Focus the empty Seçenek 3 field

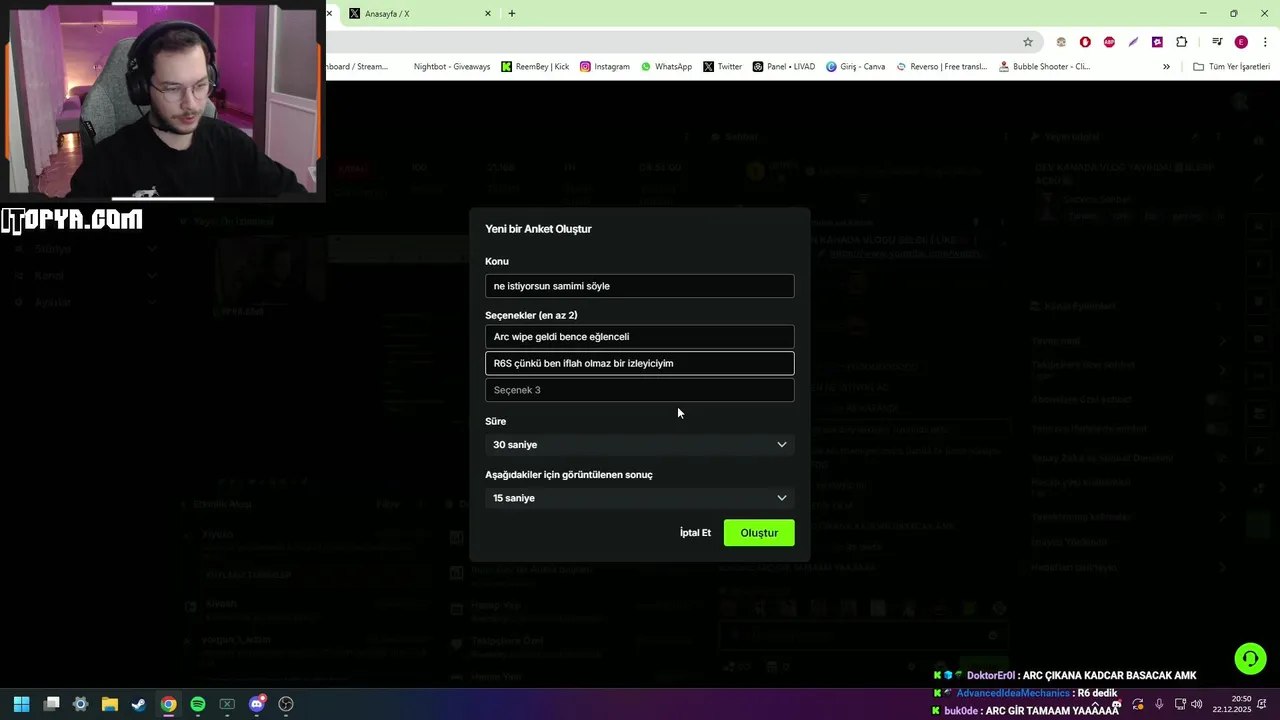tap(640, 390)
